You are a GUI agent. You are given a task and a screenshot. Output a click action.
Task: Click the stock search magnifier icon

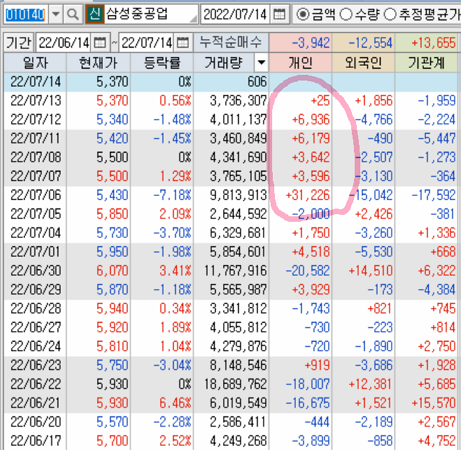click(73, 14)
